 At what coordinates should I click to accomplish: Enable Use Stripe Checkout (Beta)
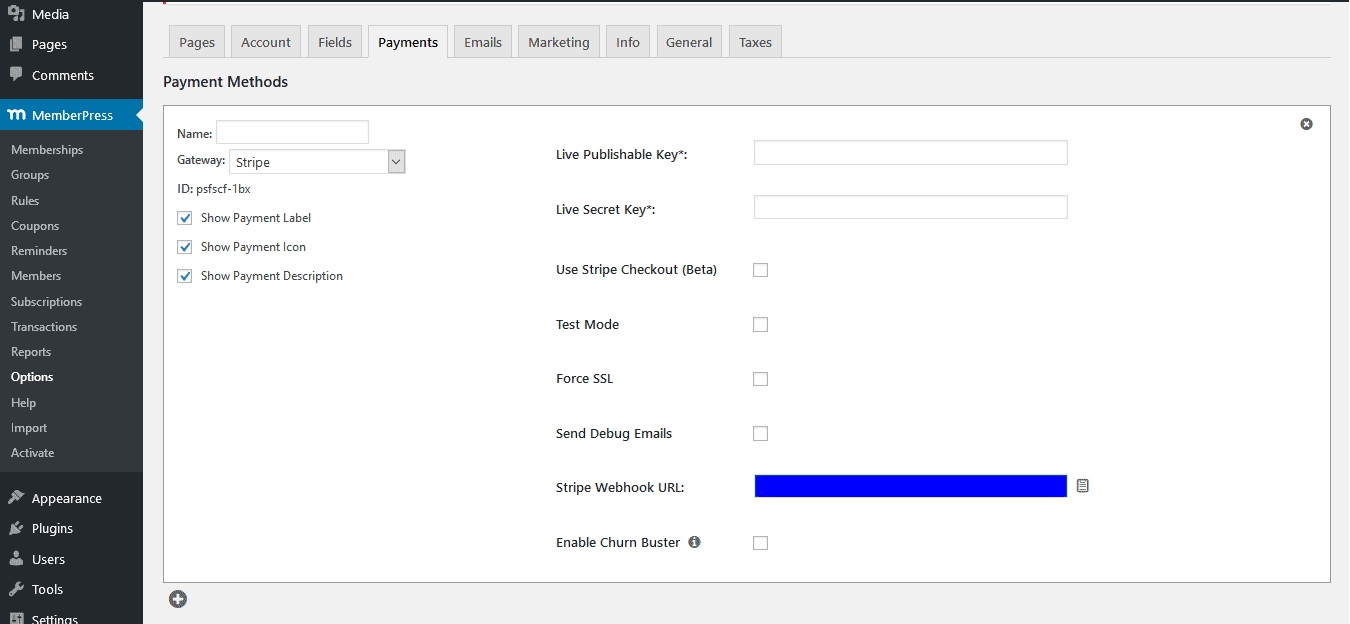click(x=760, y=270)
